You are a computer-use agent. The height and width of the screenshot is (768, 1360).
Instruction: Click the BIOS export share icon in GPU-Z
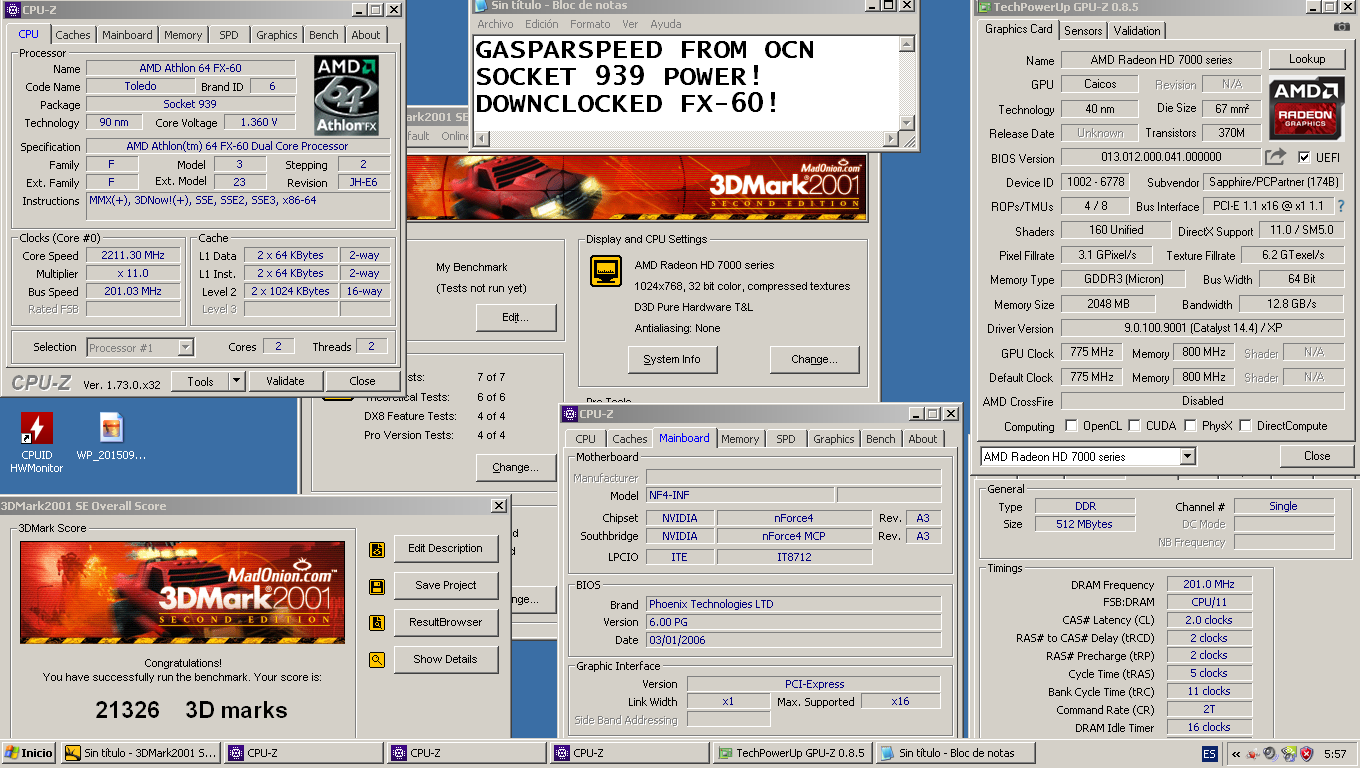1275,157
